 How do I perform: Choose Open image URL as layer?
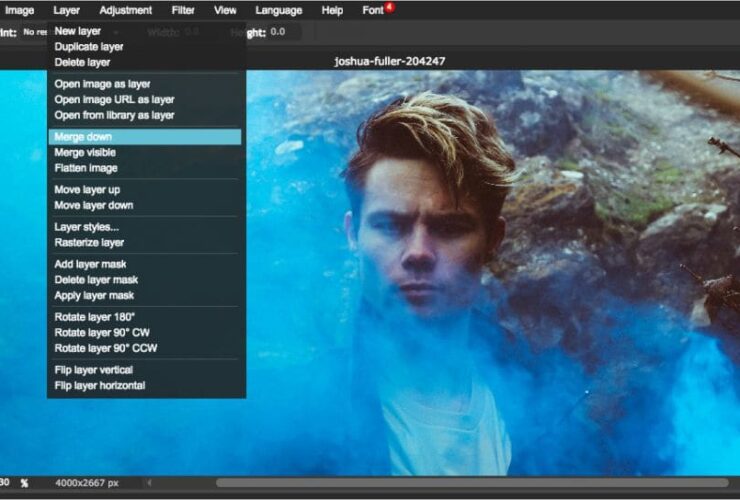144,100
